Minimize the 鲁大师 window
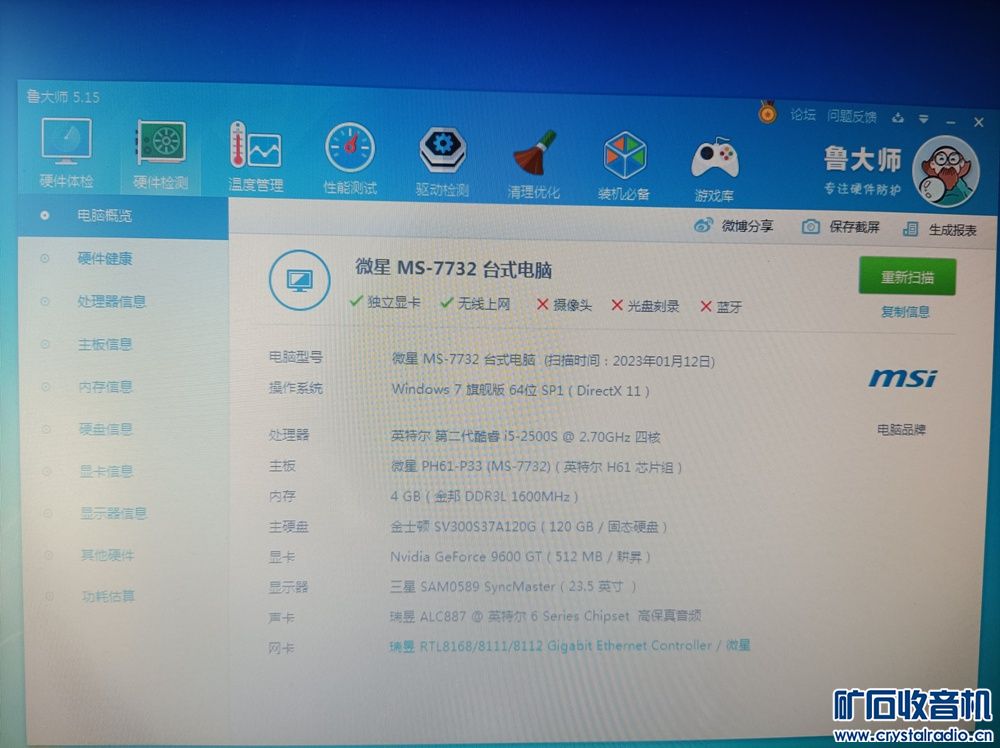The image size is (1000, 748). (x=950, y=121)
